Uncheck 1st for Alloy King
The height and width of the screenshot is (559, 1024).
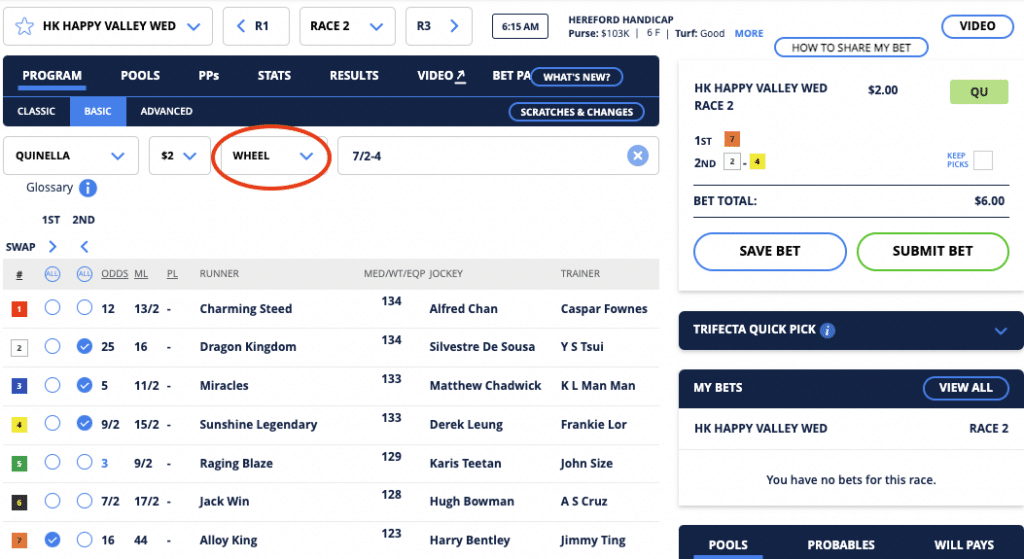pos(52,540)
